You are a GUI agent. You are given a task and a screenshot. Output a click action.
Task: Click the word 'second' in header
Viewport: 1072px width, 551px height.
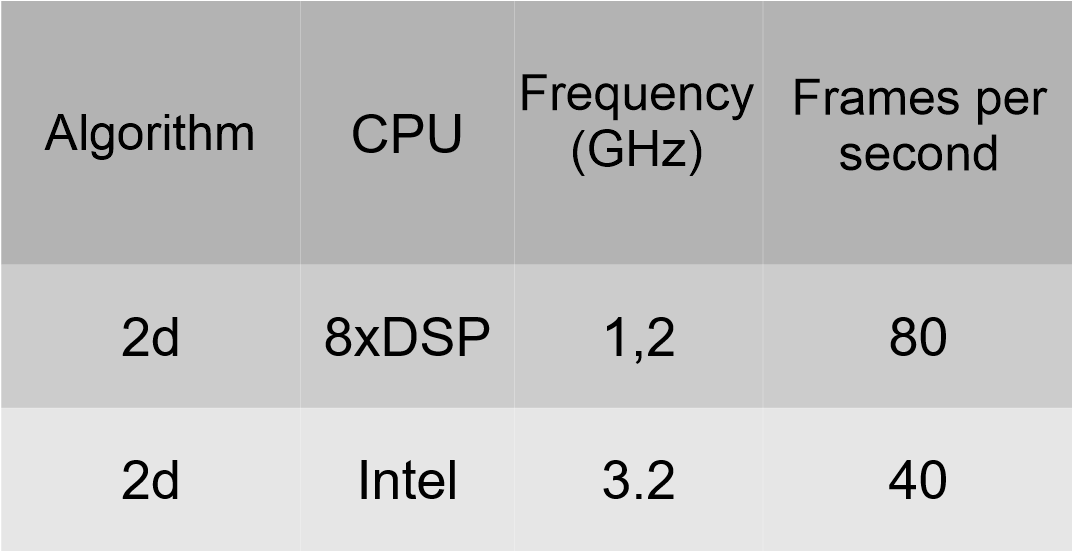[918, 152]
